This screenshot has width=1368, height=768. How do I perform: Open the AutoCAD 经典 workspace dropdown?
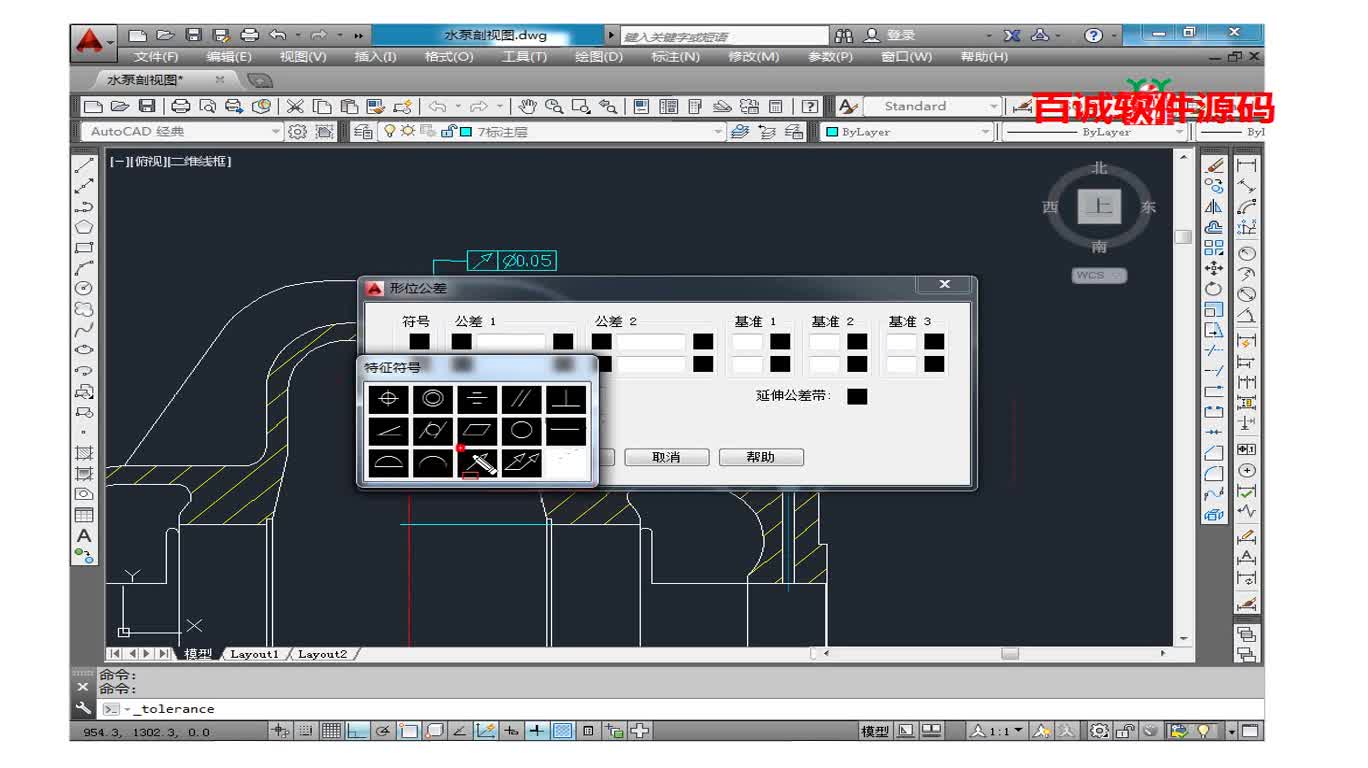click(275, 131)
